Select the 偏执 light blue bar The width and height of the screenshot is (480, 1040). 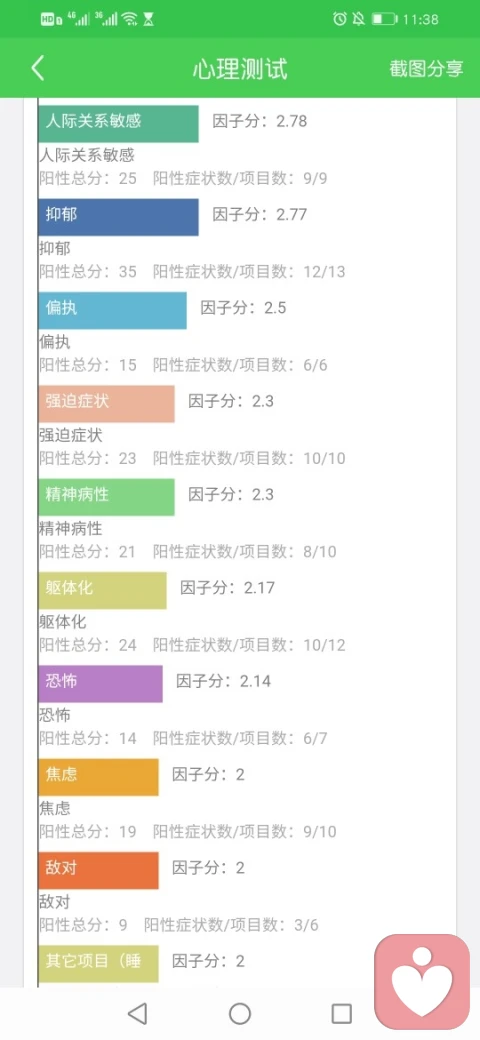point(112,310)
